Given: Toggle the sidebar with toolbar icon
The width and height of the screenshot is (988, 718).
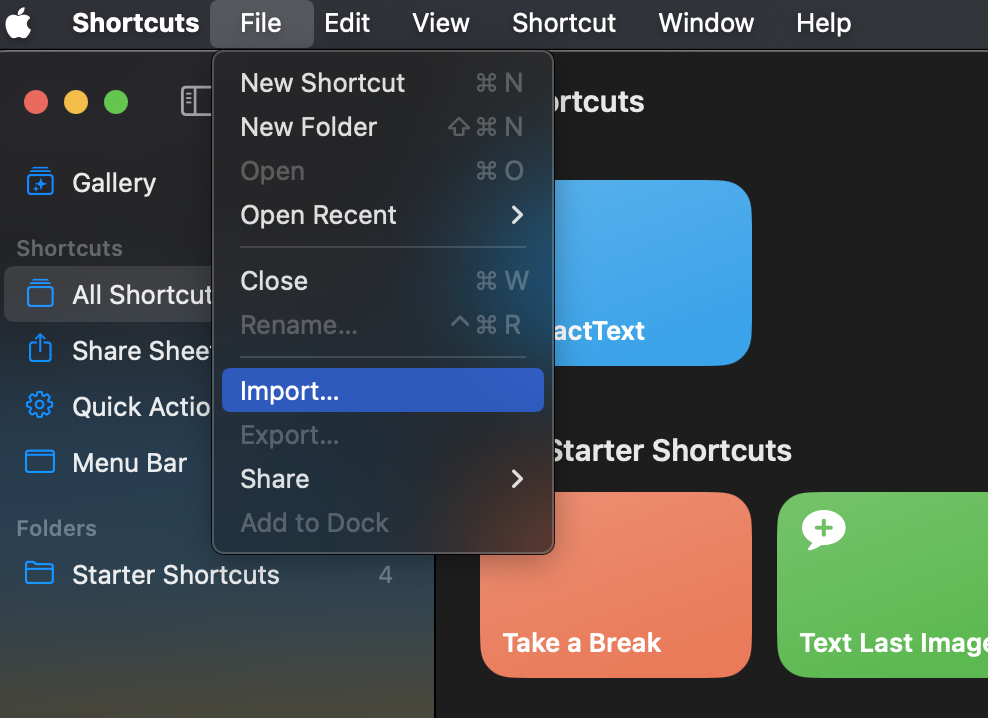Looking at the screenshot, I should (x=196, y=101).
